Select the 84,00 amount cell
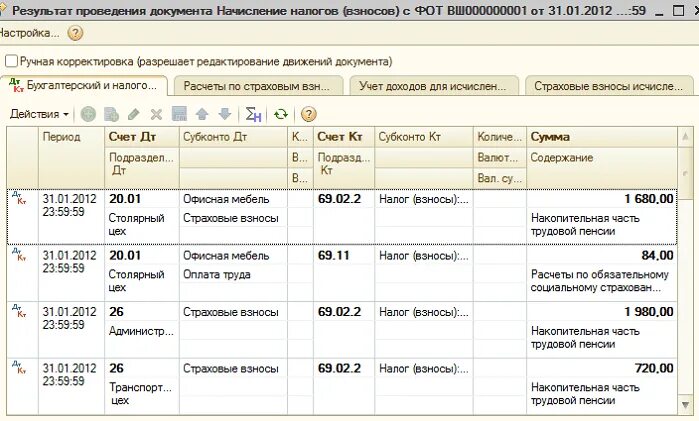Image resolution: width=699 pixels, height=421 pixels. coord(602,255)
